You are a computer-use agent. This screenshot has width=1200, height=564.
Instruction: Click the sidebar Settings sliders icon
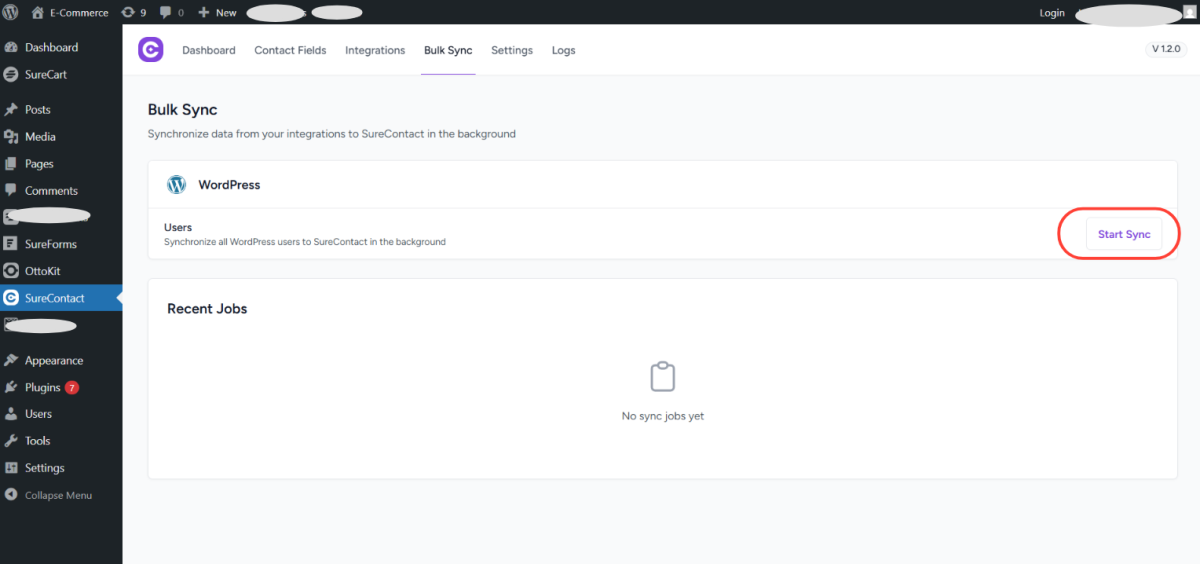[11, 467]
